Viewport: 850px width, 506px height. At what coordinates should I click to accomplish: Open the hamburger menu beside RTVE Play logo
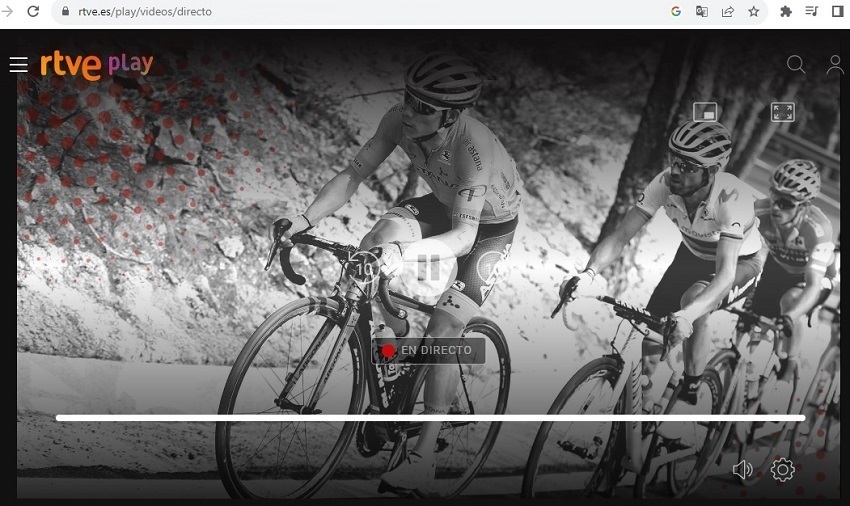(x=18, y=65)
